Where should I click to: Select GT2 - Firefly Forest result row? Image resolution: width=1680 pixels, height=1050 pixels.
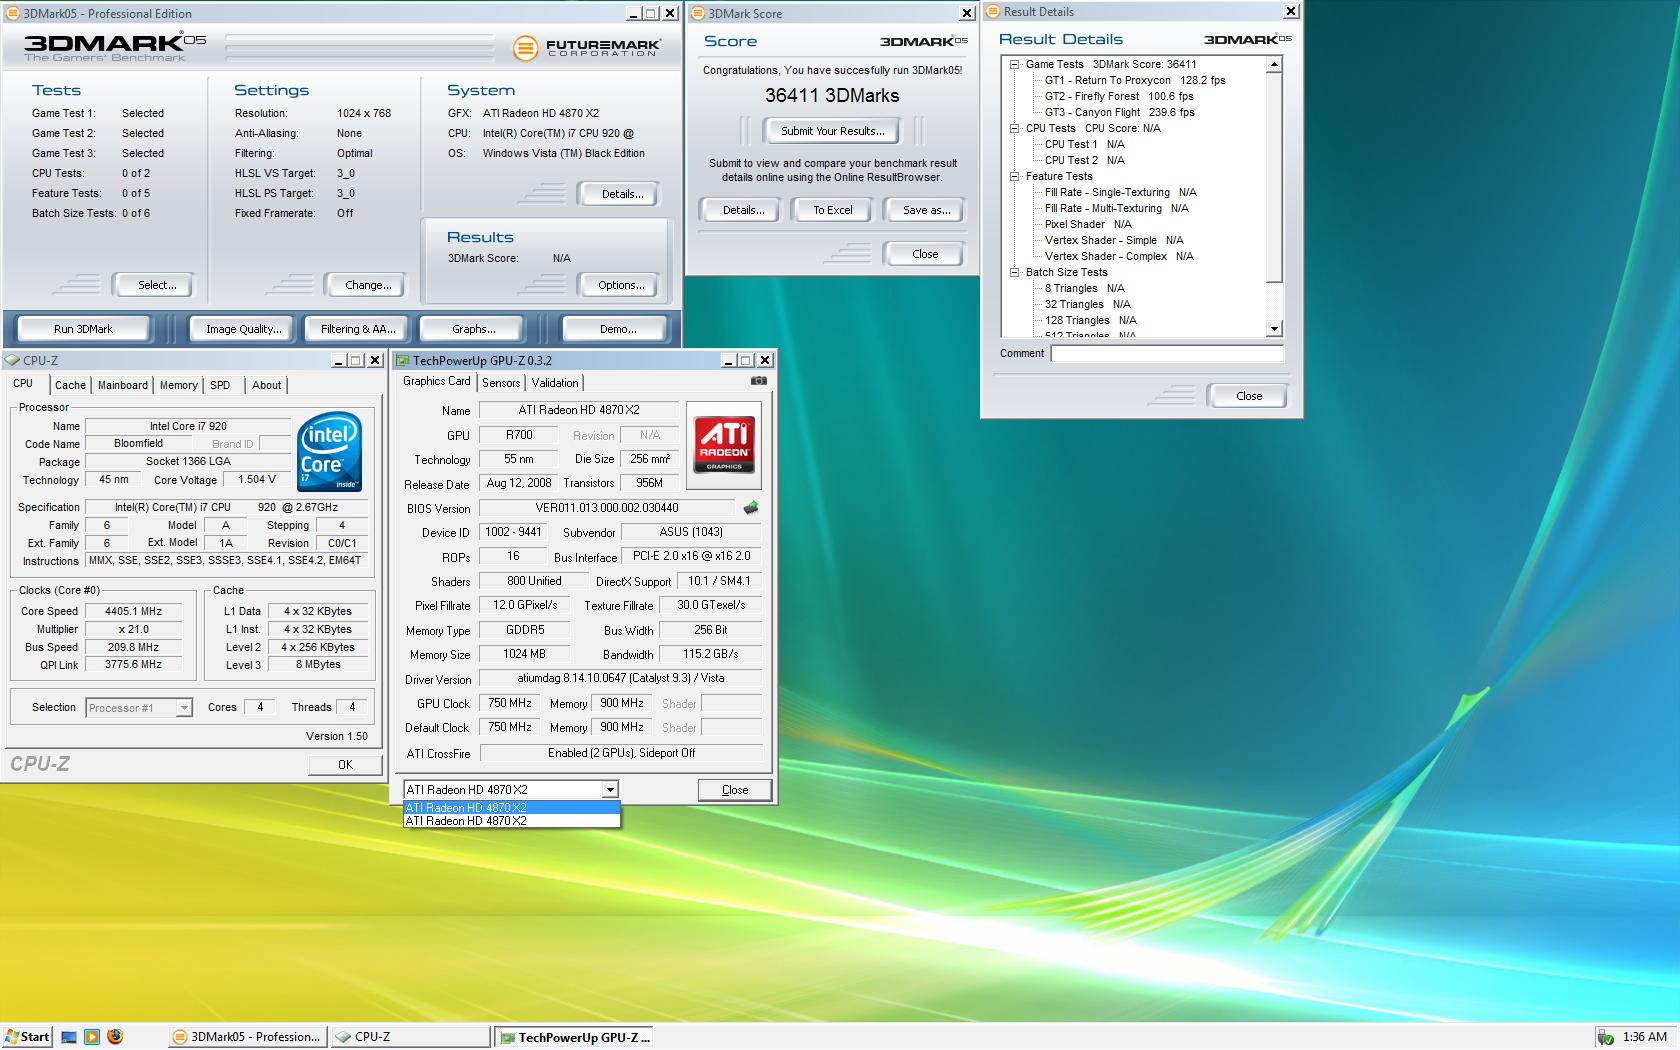(x=1119, y=96)
